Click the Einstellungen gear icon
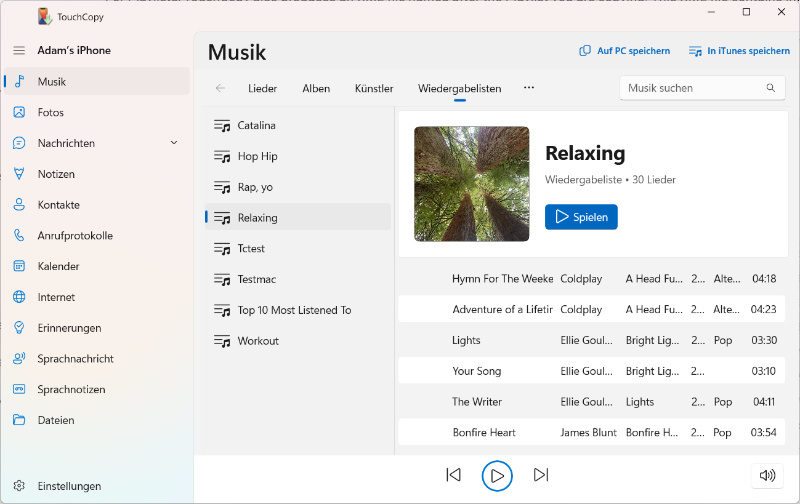 point(19,486)
